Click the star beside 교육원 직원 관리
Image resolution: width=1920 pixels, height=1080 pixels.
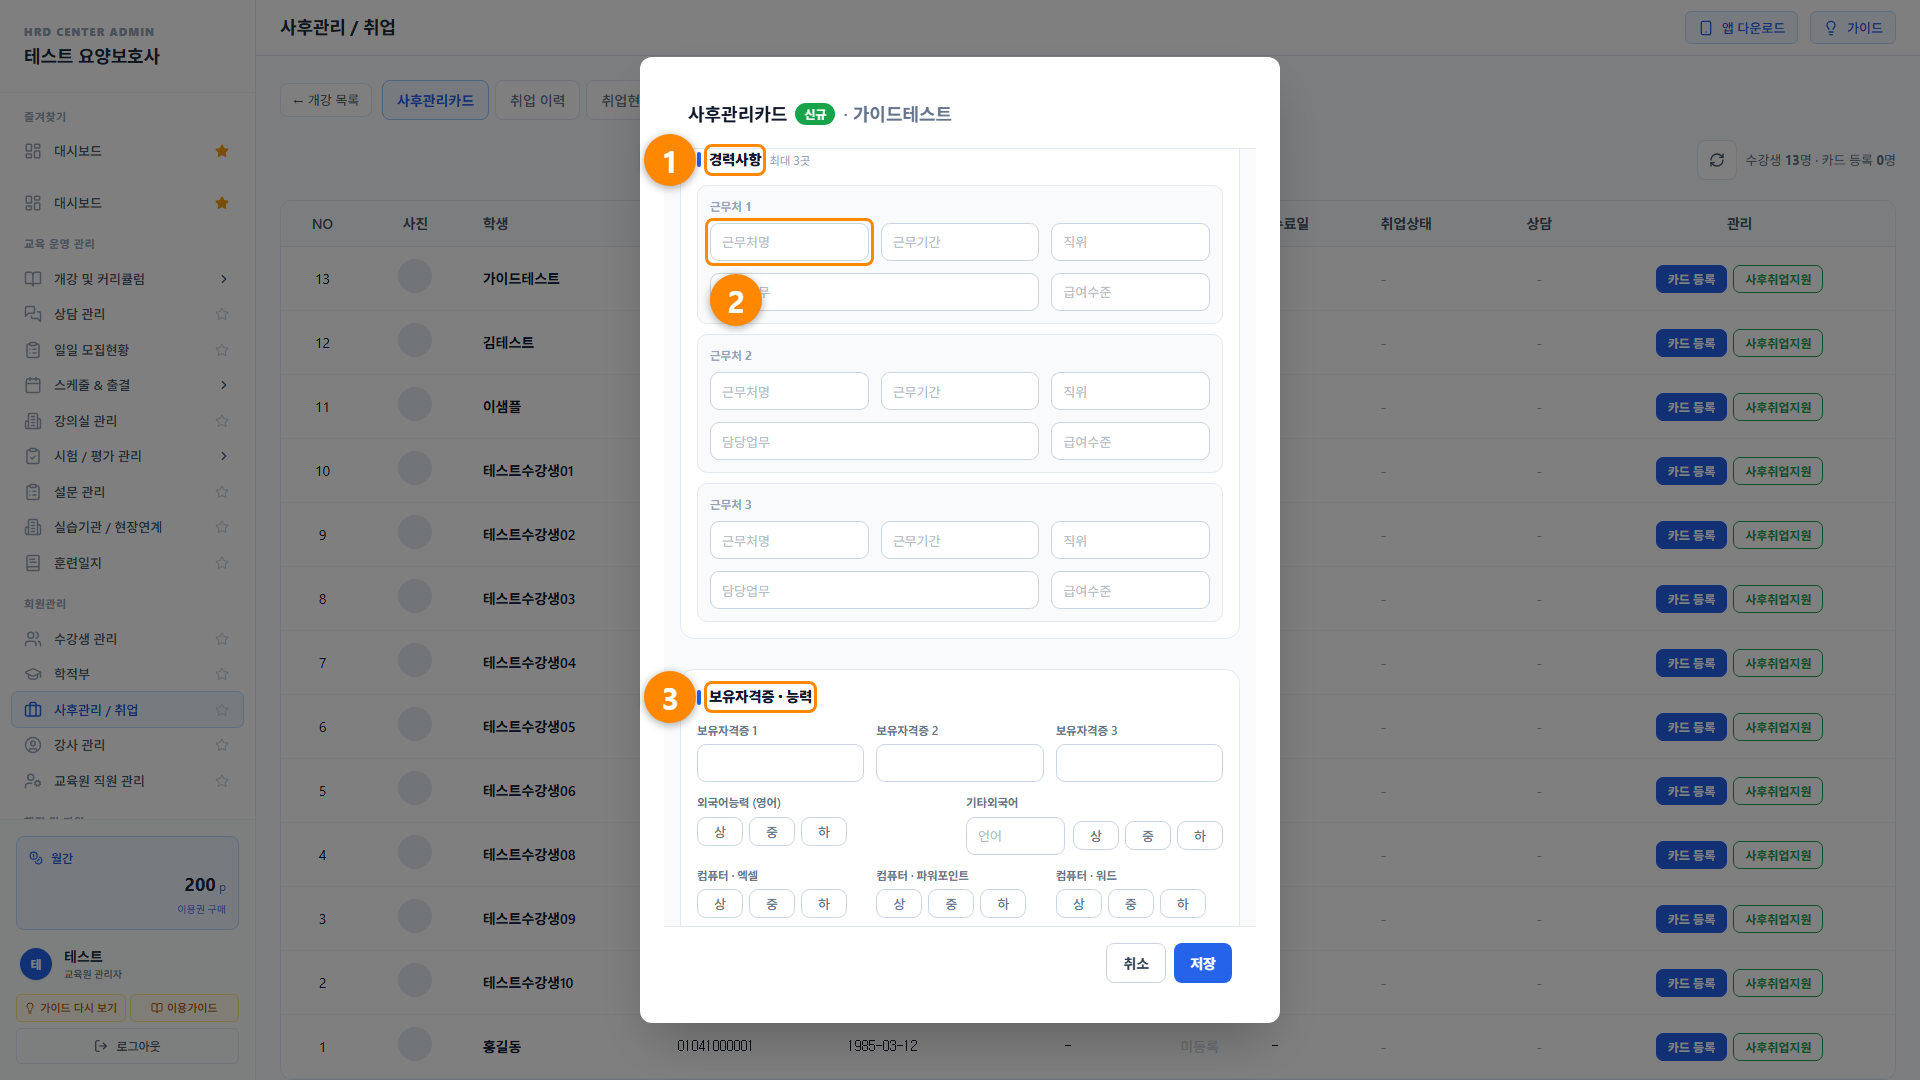pyautogui.click(x=222, y=781)
